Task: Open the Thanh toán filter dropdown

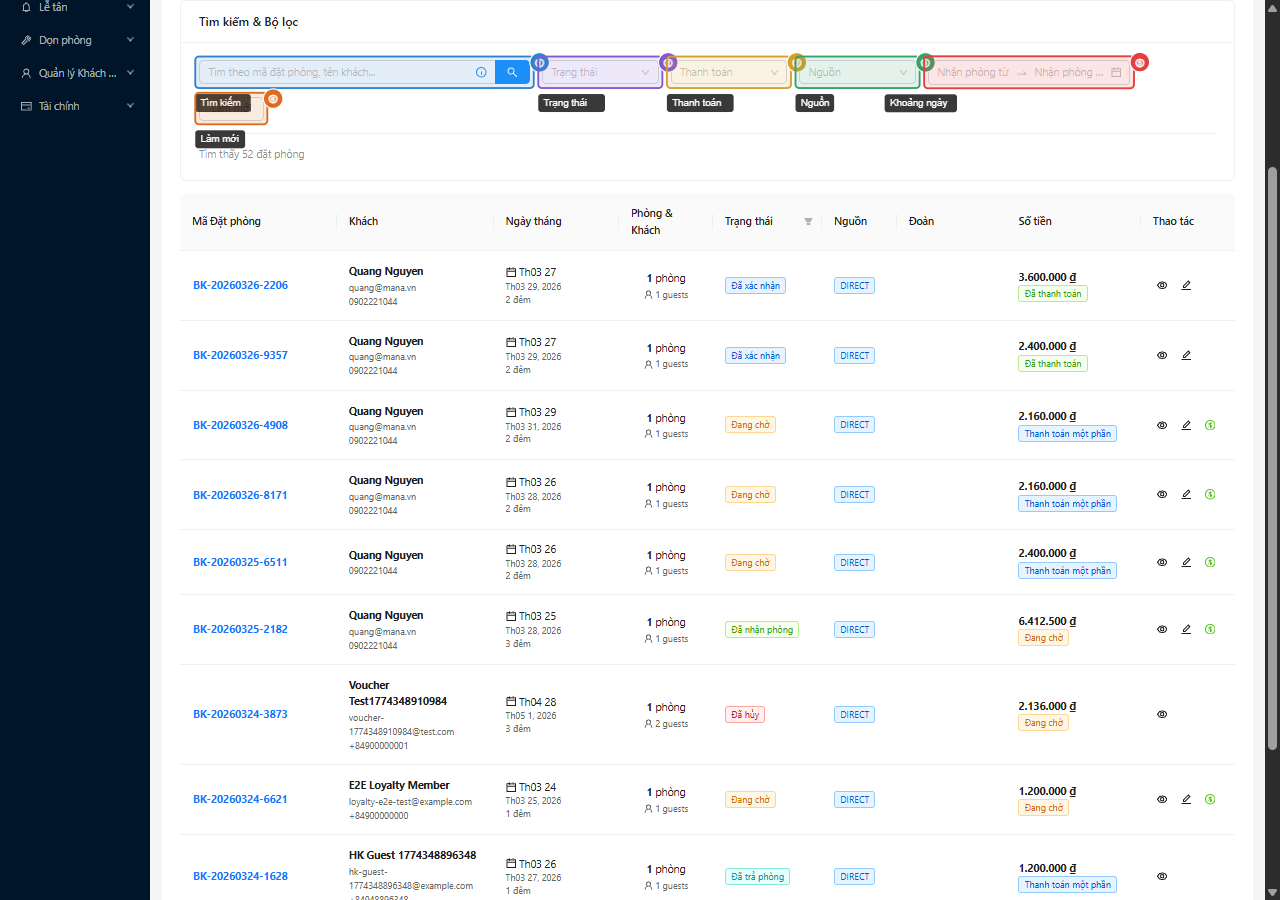Action: coord(729,72)
